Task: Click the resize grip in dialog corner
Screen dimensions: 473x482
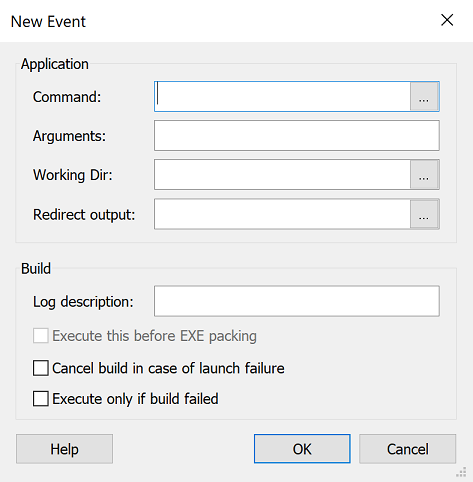Action: click(461, 472)
